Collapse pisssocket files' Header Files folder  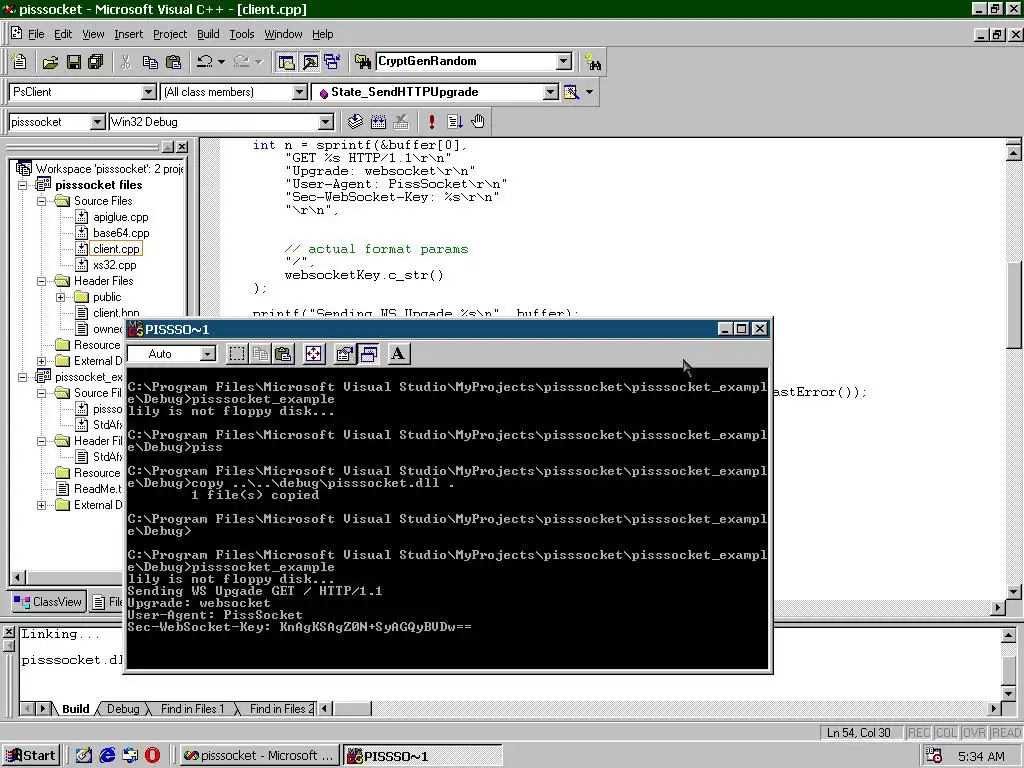(42, 281)
